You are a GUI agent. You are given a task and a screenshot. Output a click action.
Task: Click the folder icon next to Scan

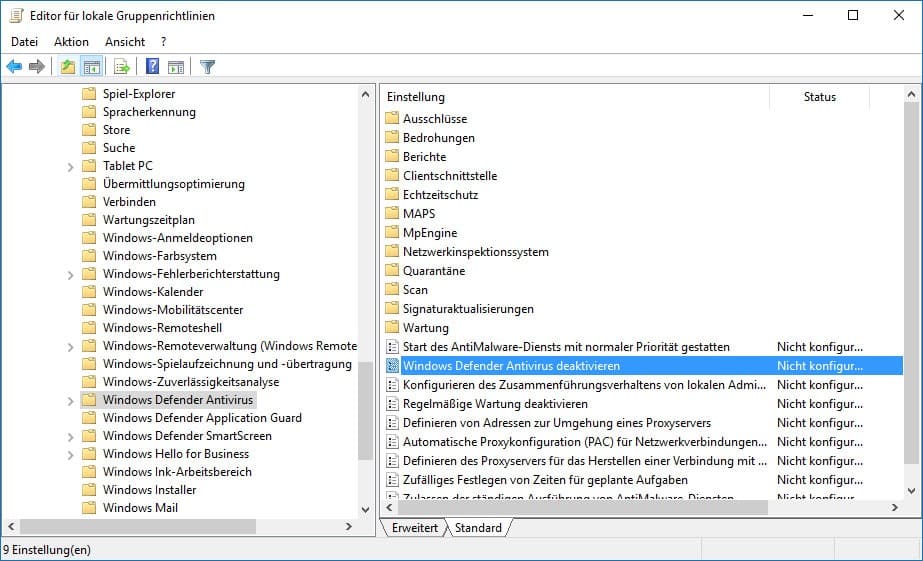click(x=392, y=289)
